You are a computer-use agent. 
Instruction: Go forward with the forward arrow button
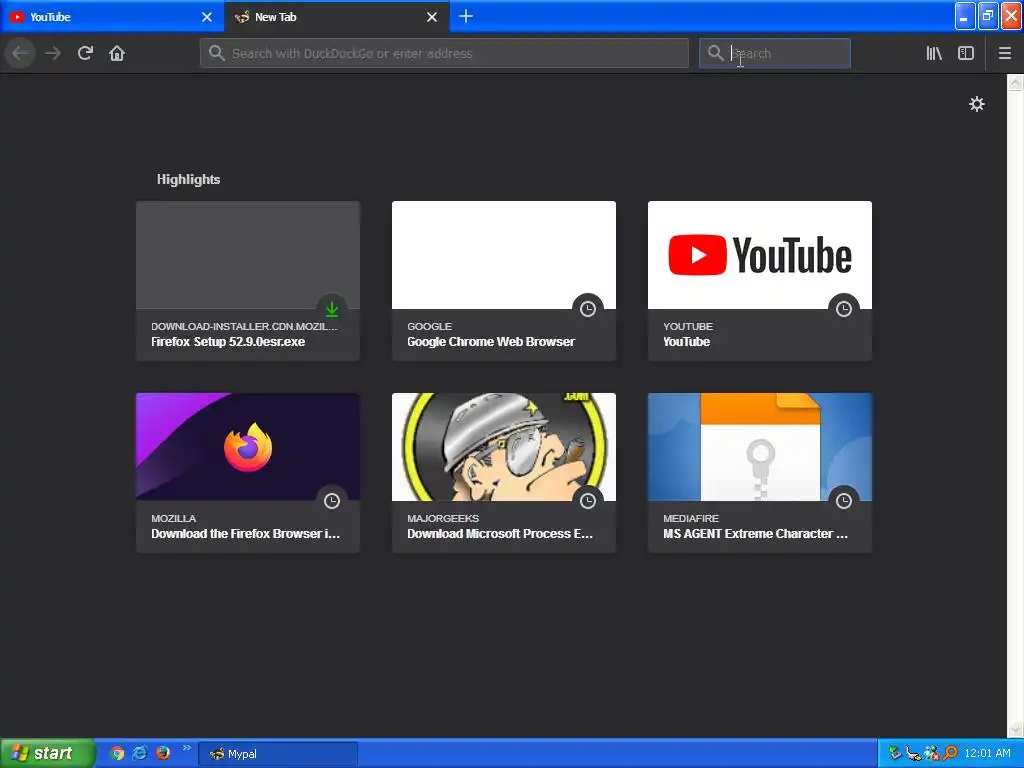point(53,53)
